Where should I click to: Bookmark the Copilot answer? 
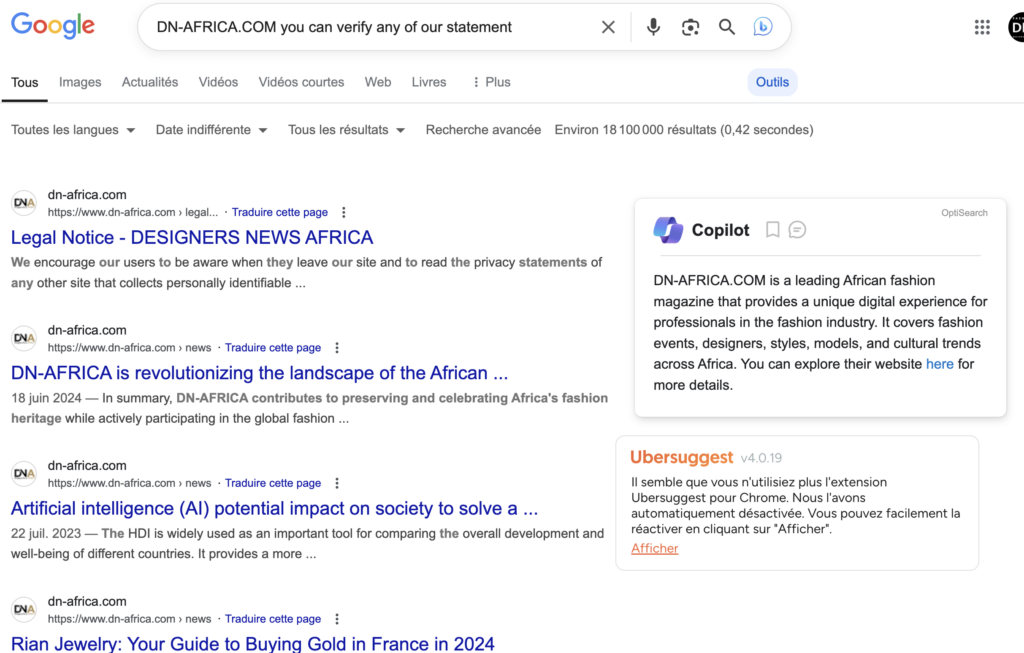tap(773, 230)
